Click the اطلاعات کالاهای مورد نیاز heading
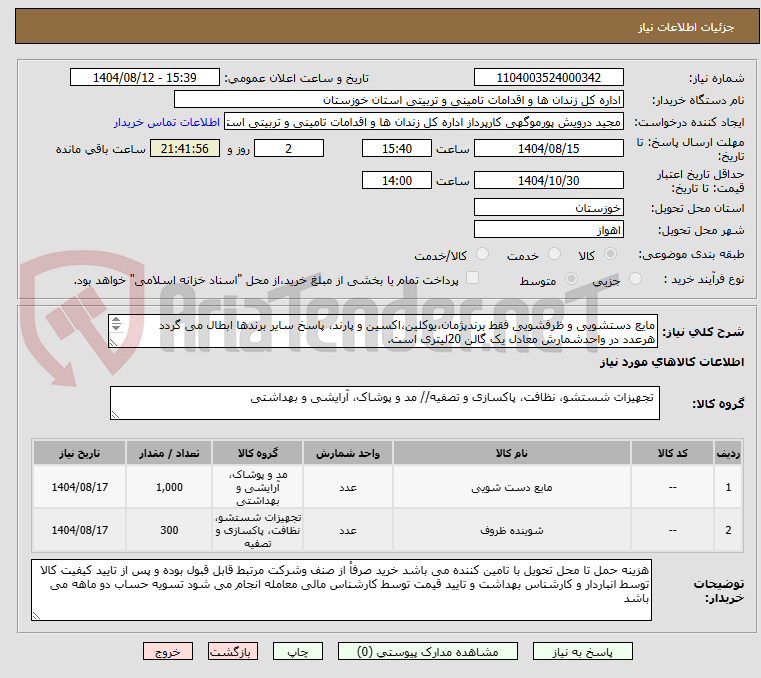Viewport: 761px width, 678px height. (672, 362)
